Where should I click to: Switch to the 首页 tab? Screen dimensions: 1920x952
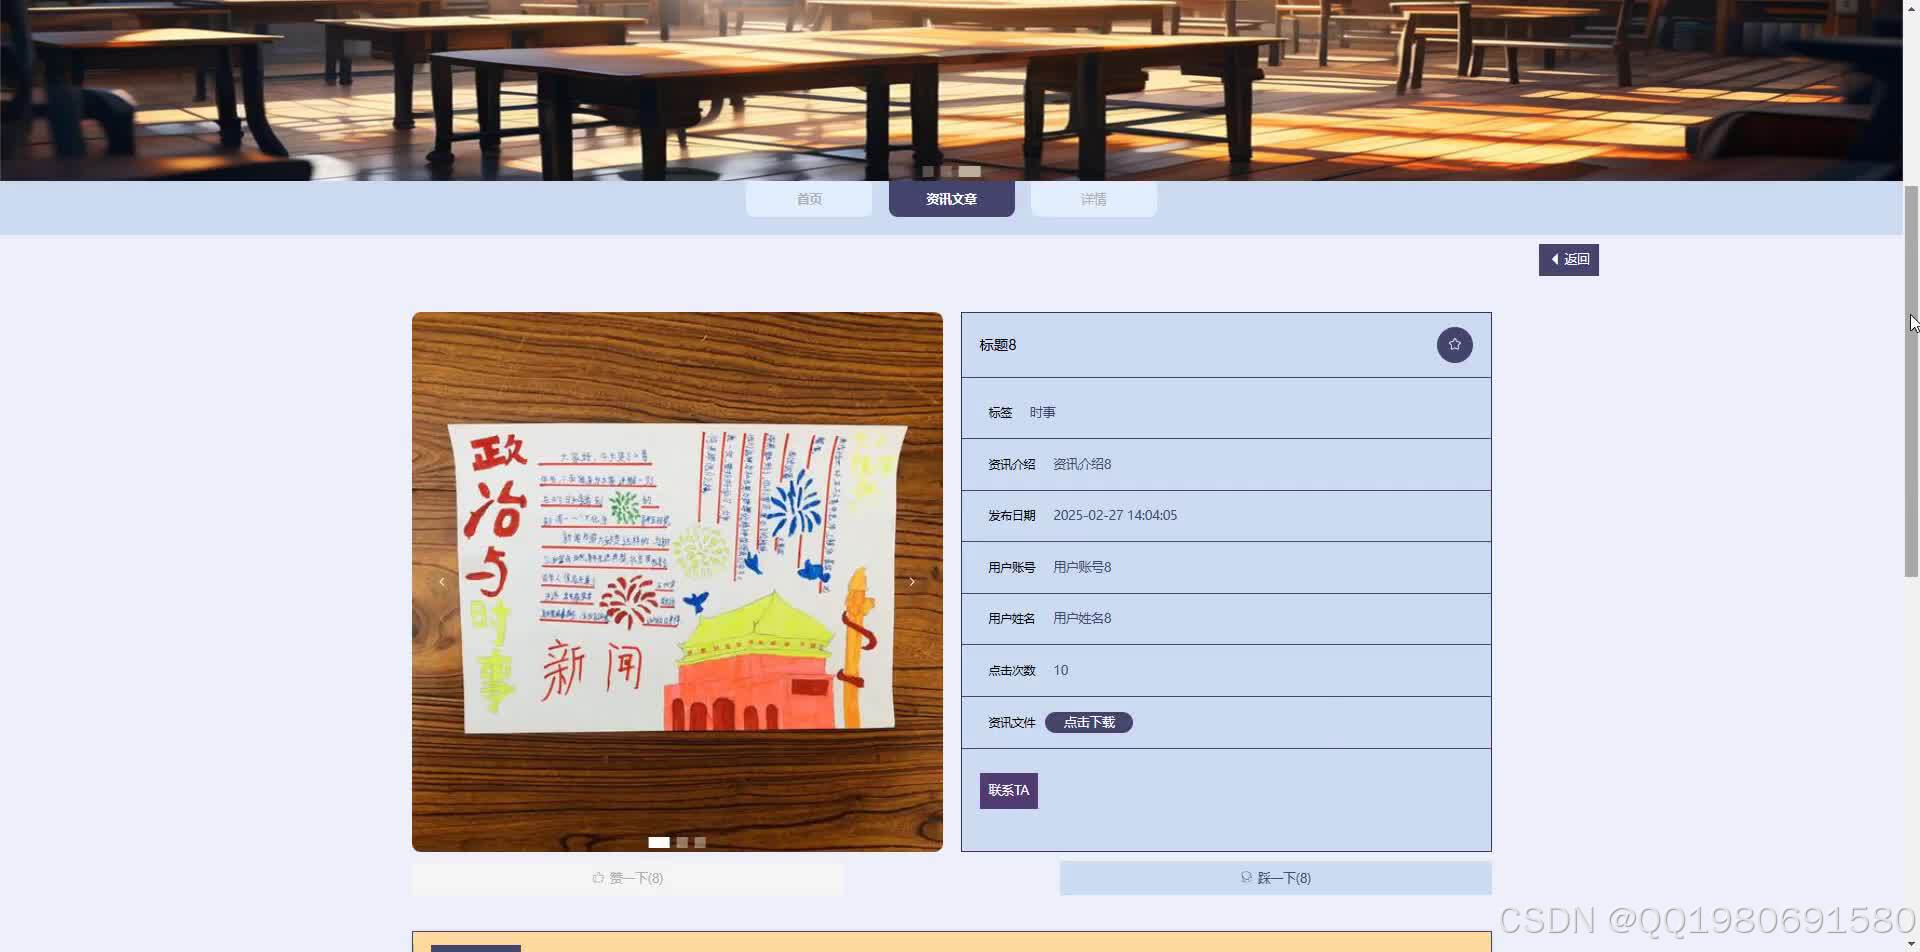[x=809, y=199]
